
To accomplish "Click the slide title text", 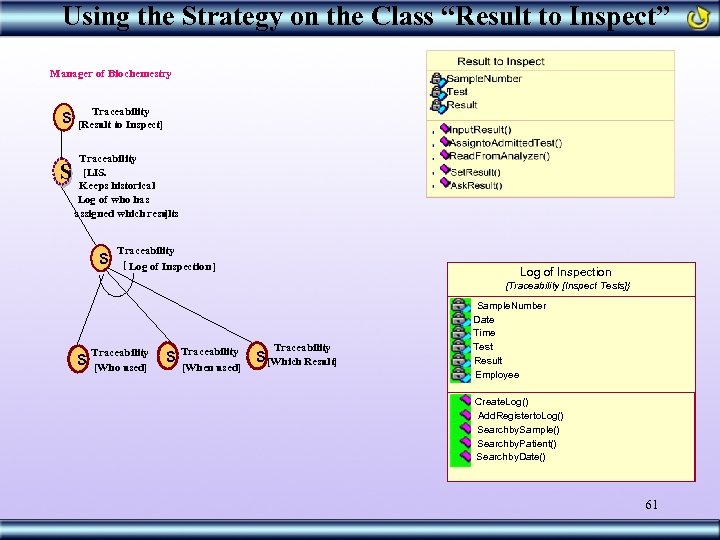I will pyautogui.click(x=366, y=17).
